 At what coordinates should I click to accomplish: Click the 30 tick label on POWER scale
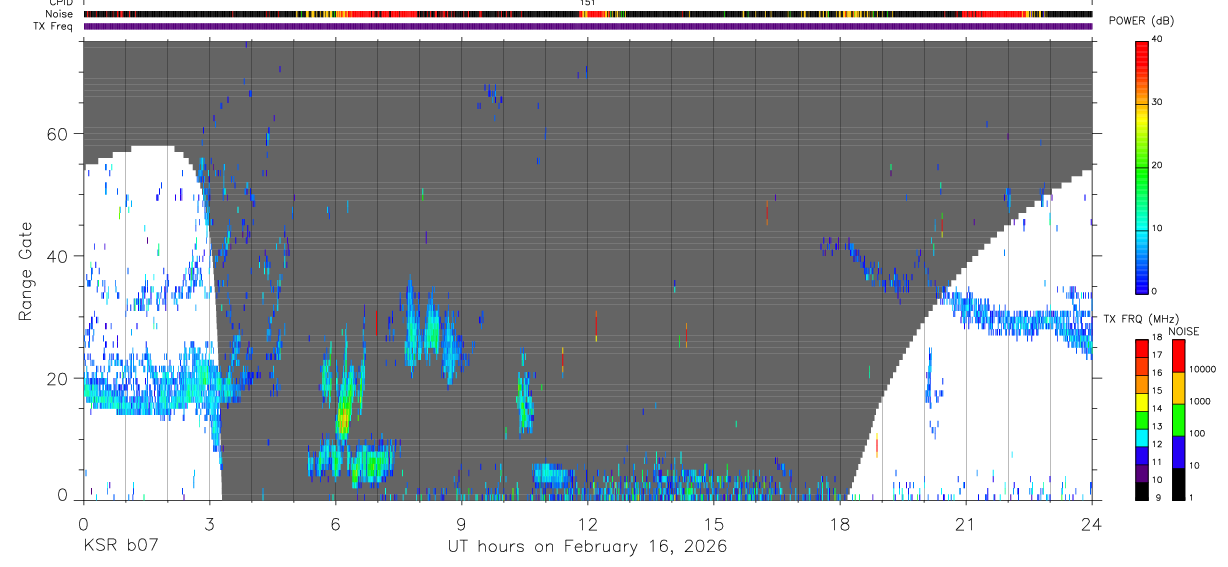1156,103
